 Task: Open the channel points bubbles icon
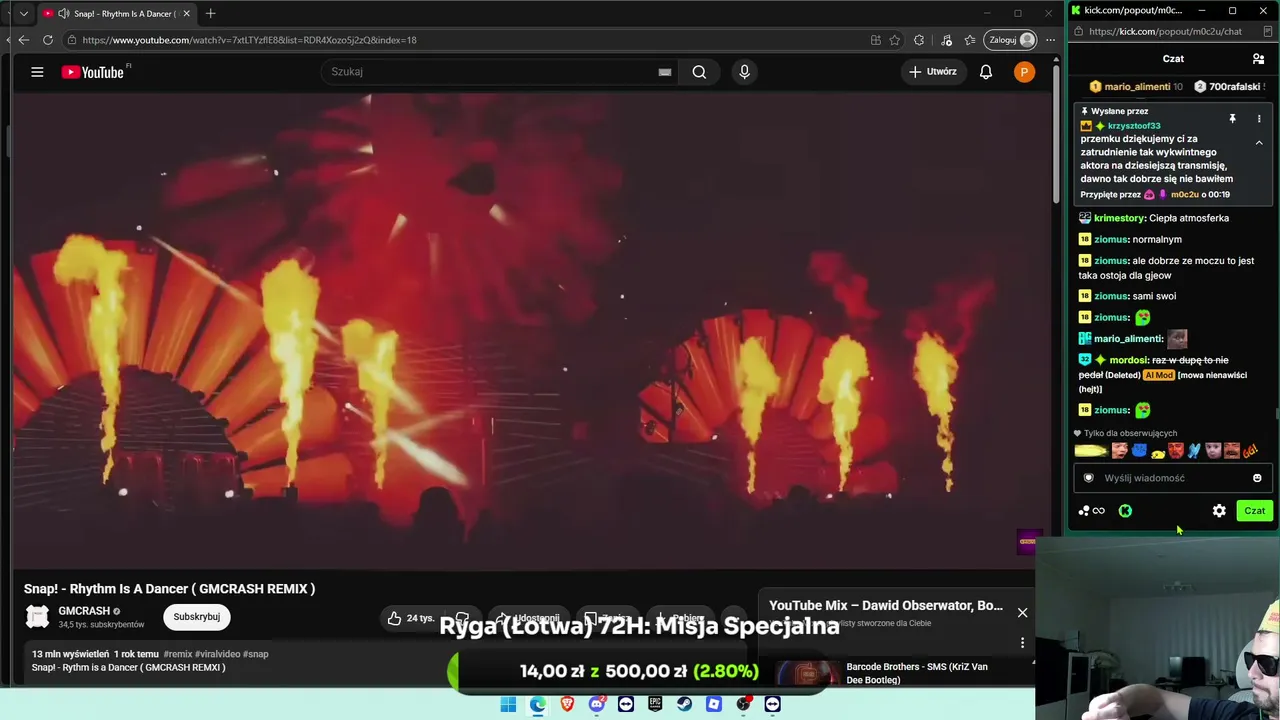pyautogui.click(x=1090, y=511)
